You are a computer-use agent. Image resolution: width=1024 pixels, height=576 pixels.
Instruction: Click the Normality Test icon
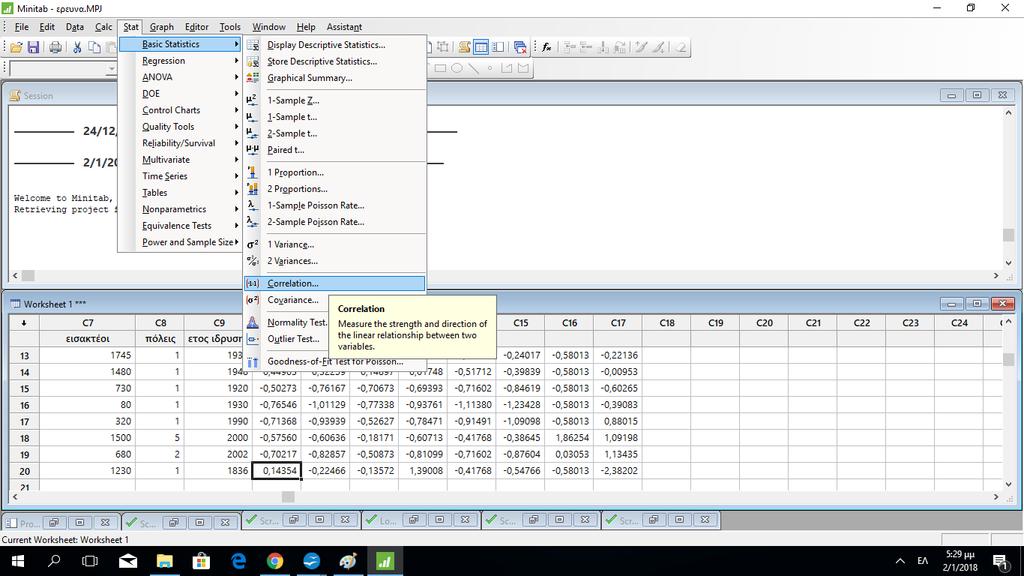(x=253, y=322)
